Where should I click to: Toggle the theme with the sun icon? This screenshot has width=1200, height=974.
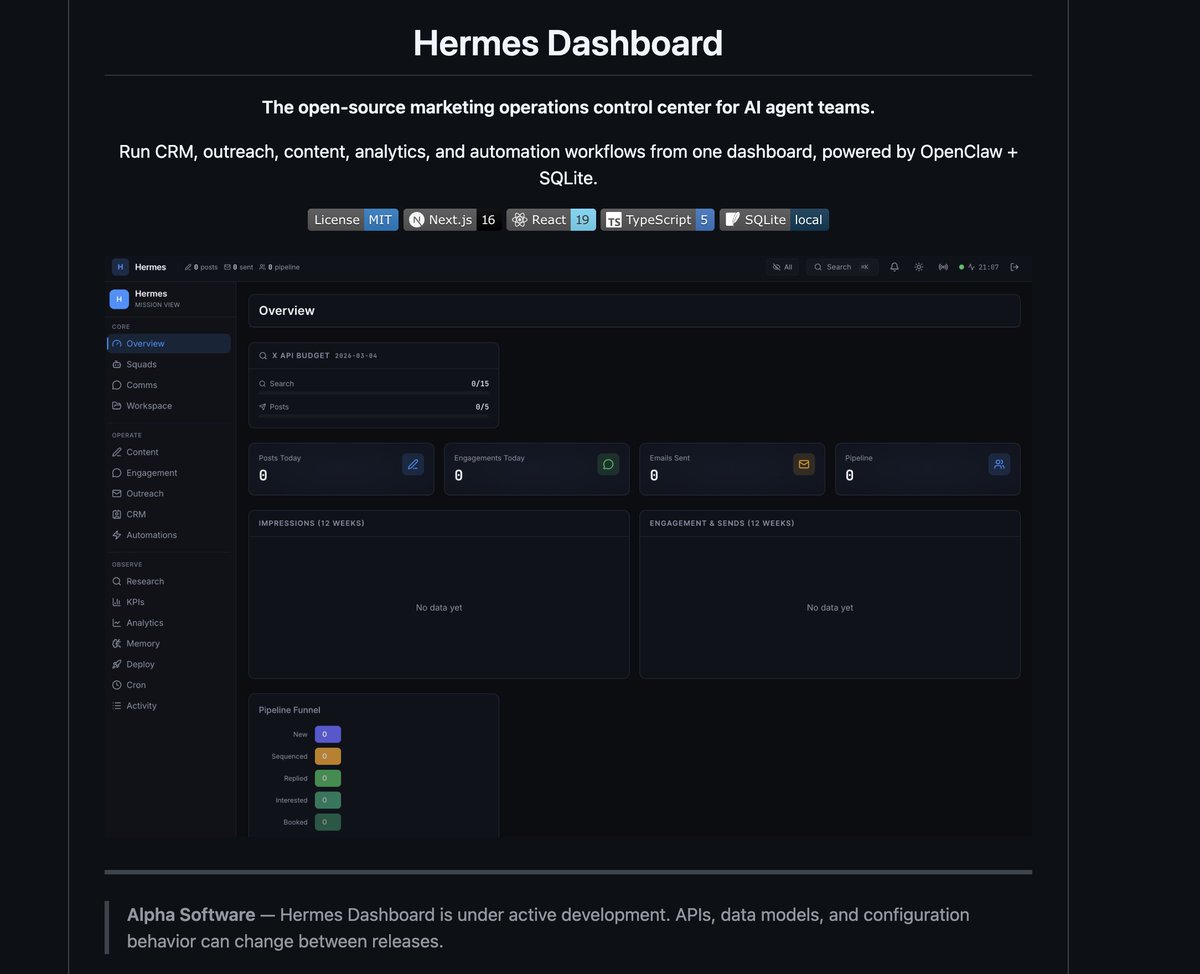click(918, 267)
